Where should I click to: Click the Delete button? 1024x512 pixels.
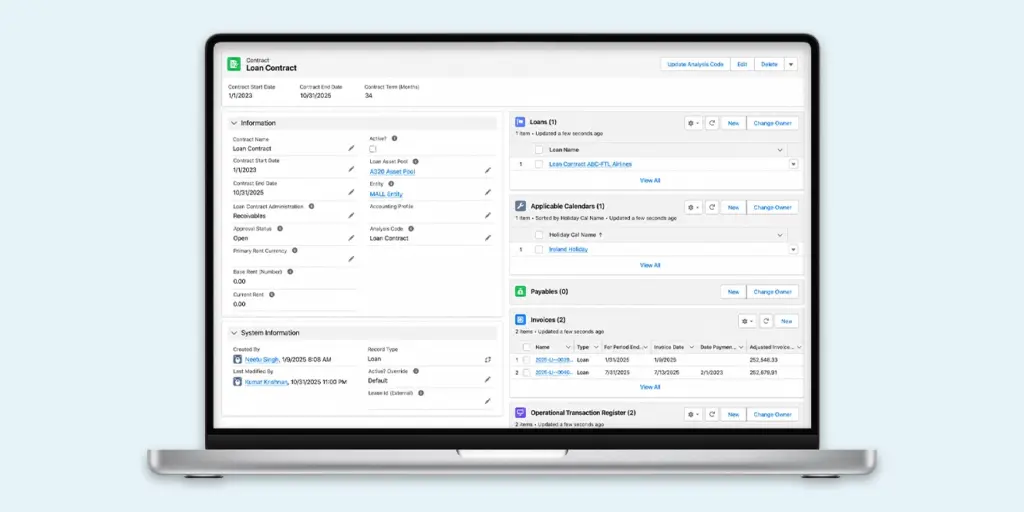pyautogui.click(x=769, y=64)
